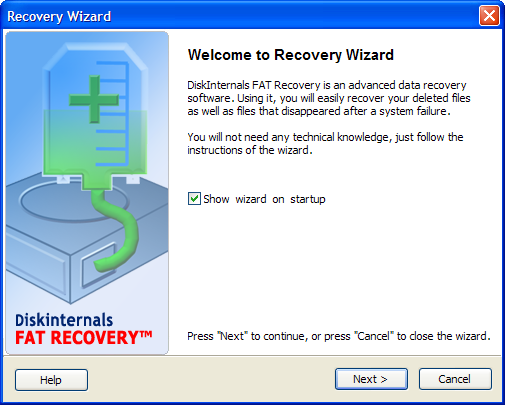505x405 pixels.
Task: Click the drive's front slot where tube enters
Action: coord(97,265)
